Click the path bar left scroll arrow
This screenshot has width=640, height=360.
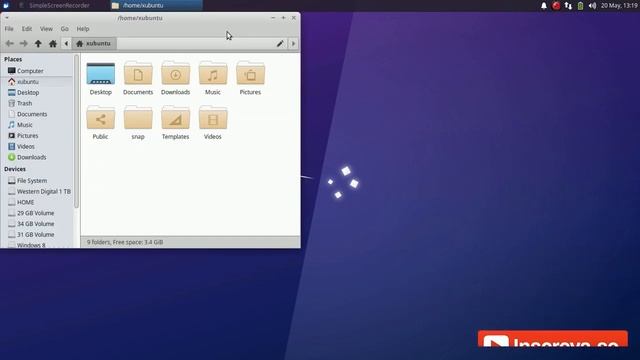tap(66, 43)
